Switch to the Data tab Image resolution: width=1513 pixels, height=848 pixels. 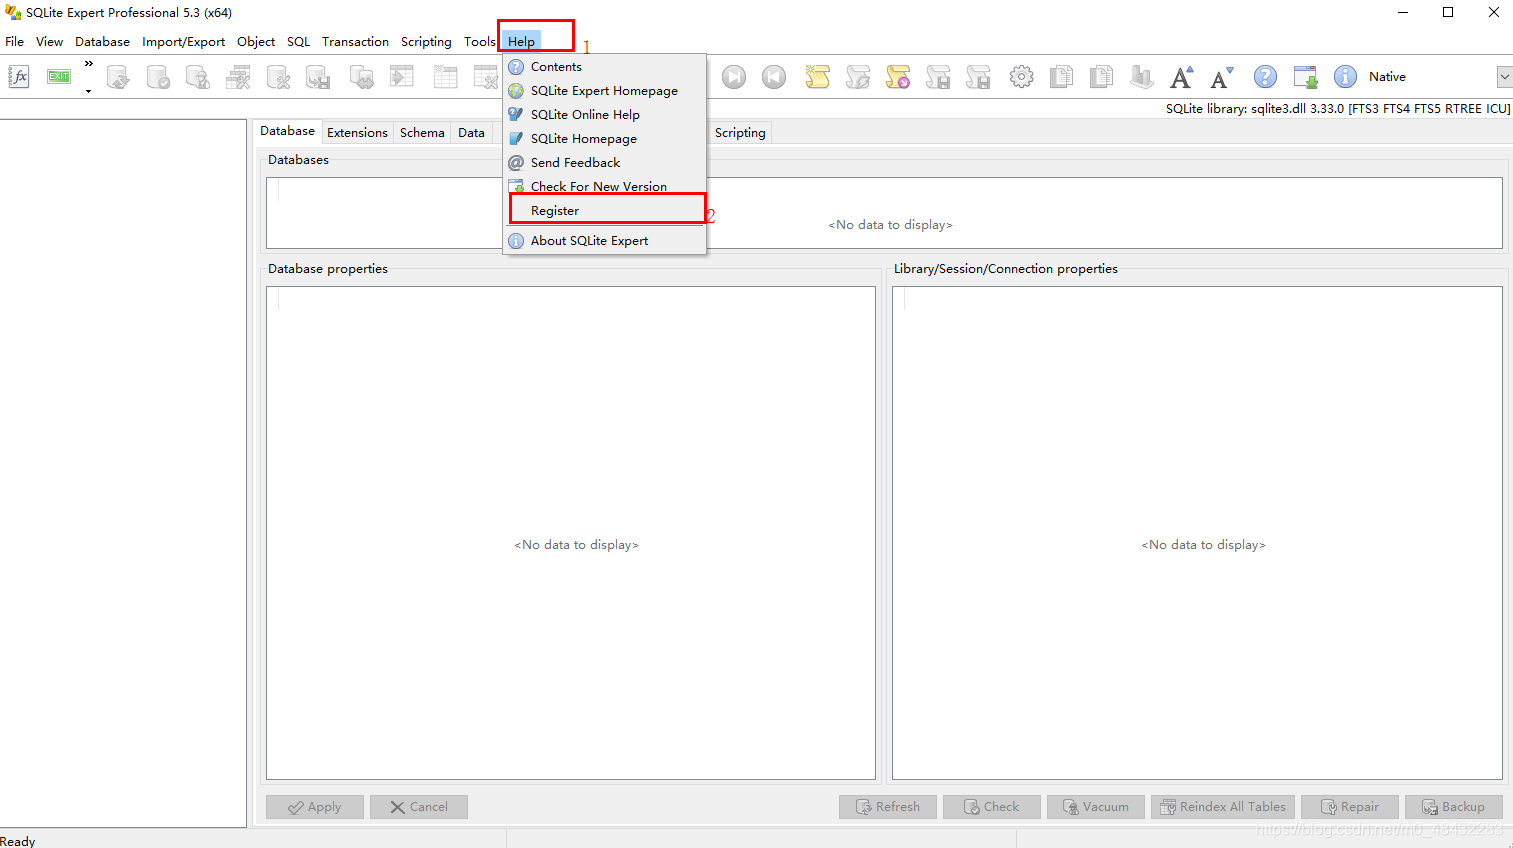point(471,133)
